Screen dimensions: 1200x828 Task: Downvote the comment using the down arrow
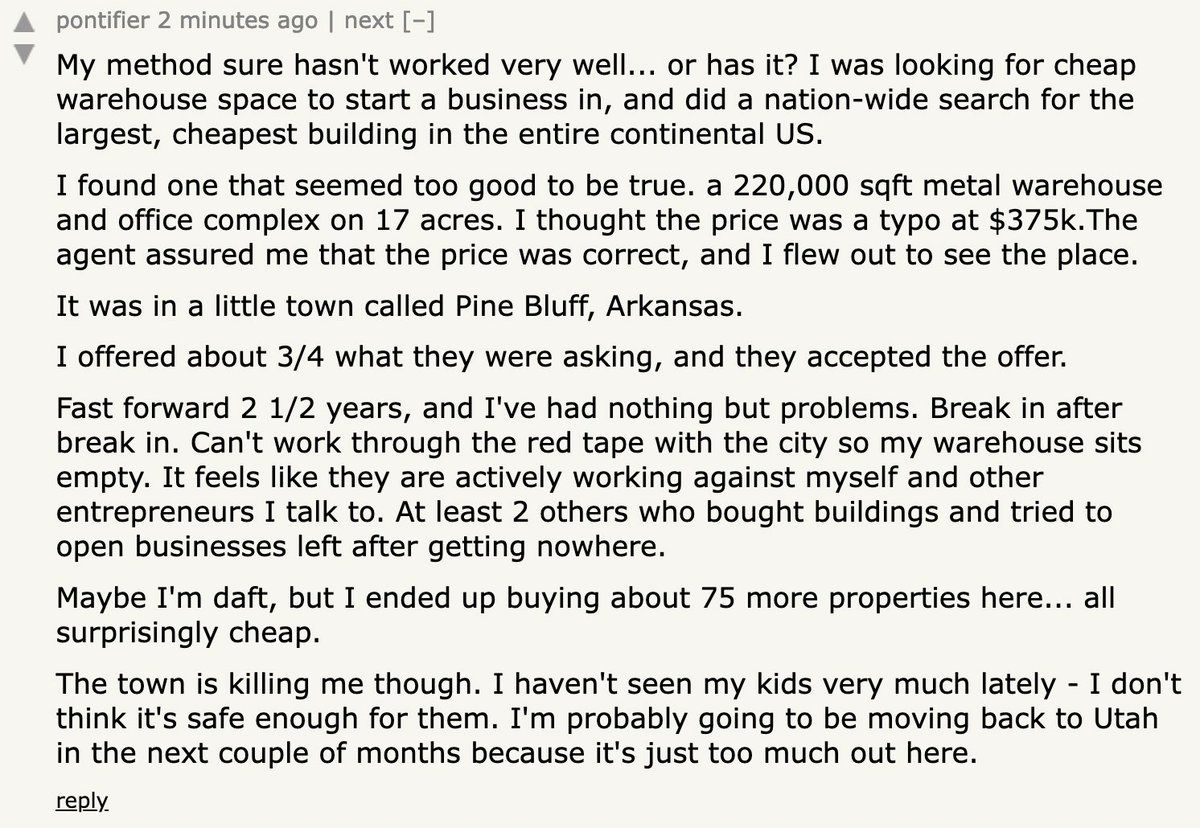[x=22, y=53]
